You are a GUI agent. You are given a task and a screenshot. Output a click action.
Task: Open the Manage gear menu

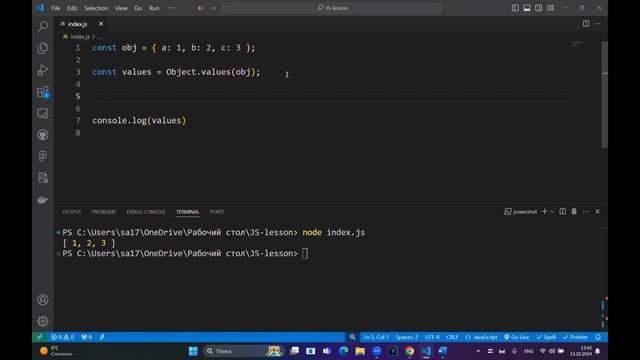(42, 321)
